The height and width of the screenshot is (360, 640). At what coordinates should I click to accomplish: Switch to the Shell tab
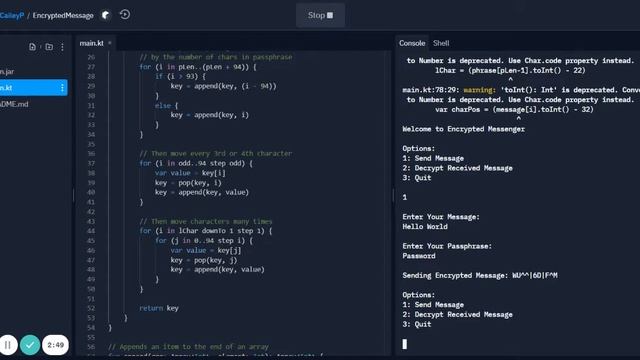point(441,43)
